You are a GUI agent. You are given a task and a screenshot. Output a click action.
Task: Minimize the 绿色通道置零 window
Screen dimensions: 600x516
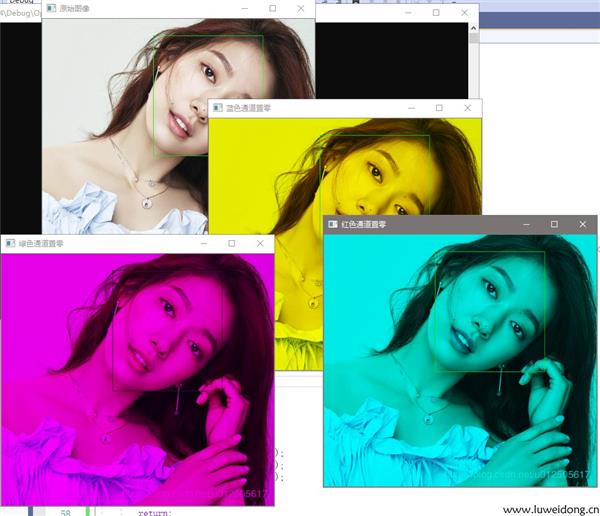(203, 243)
